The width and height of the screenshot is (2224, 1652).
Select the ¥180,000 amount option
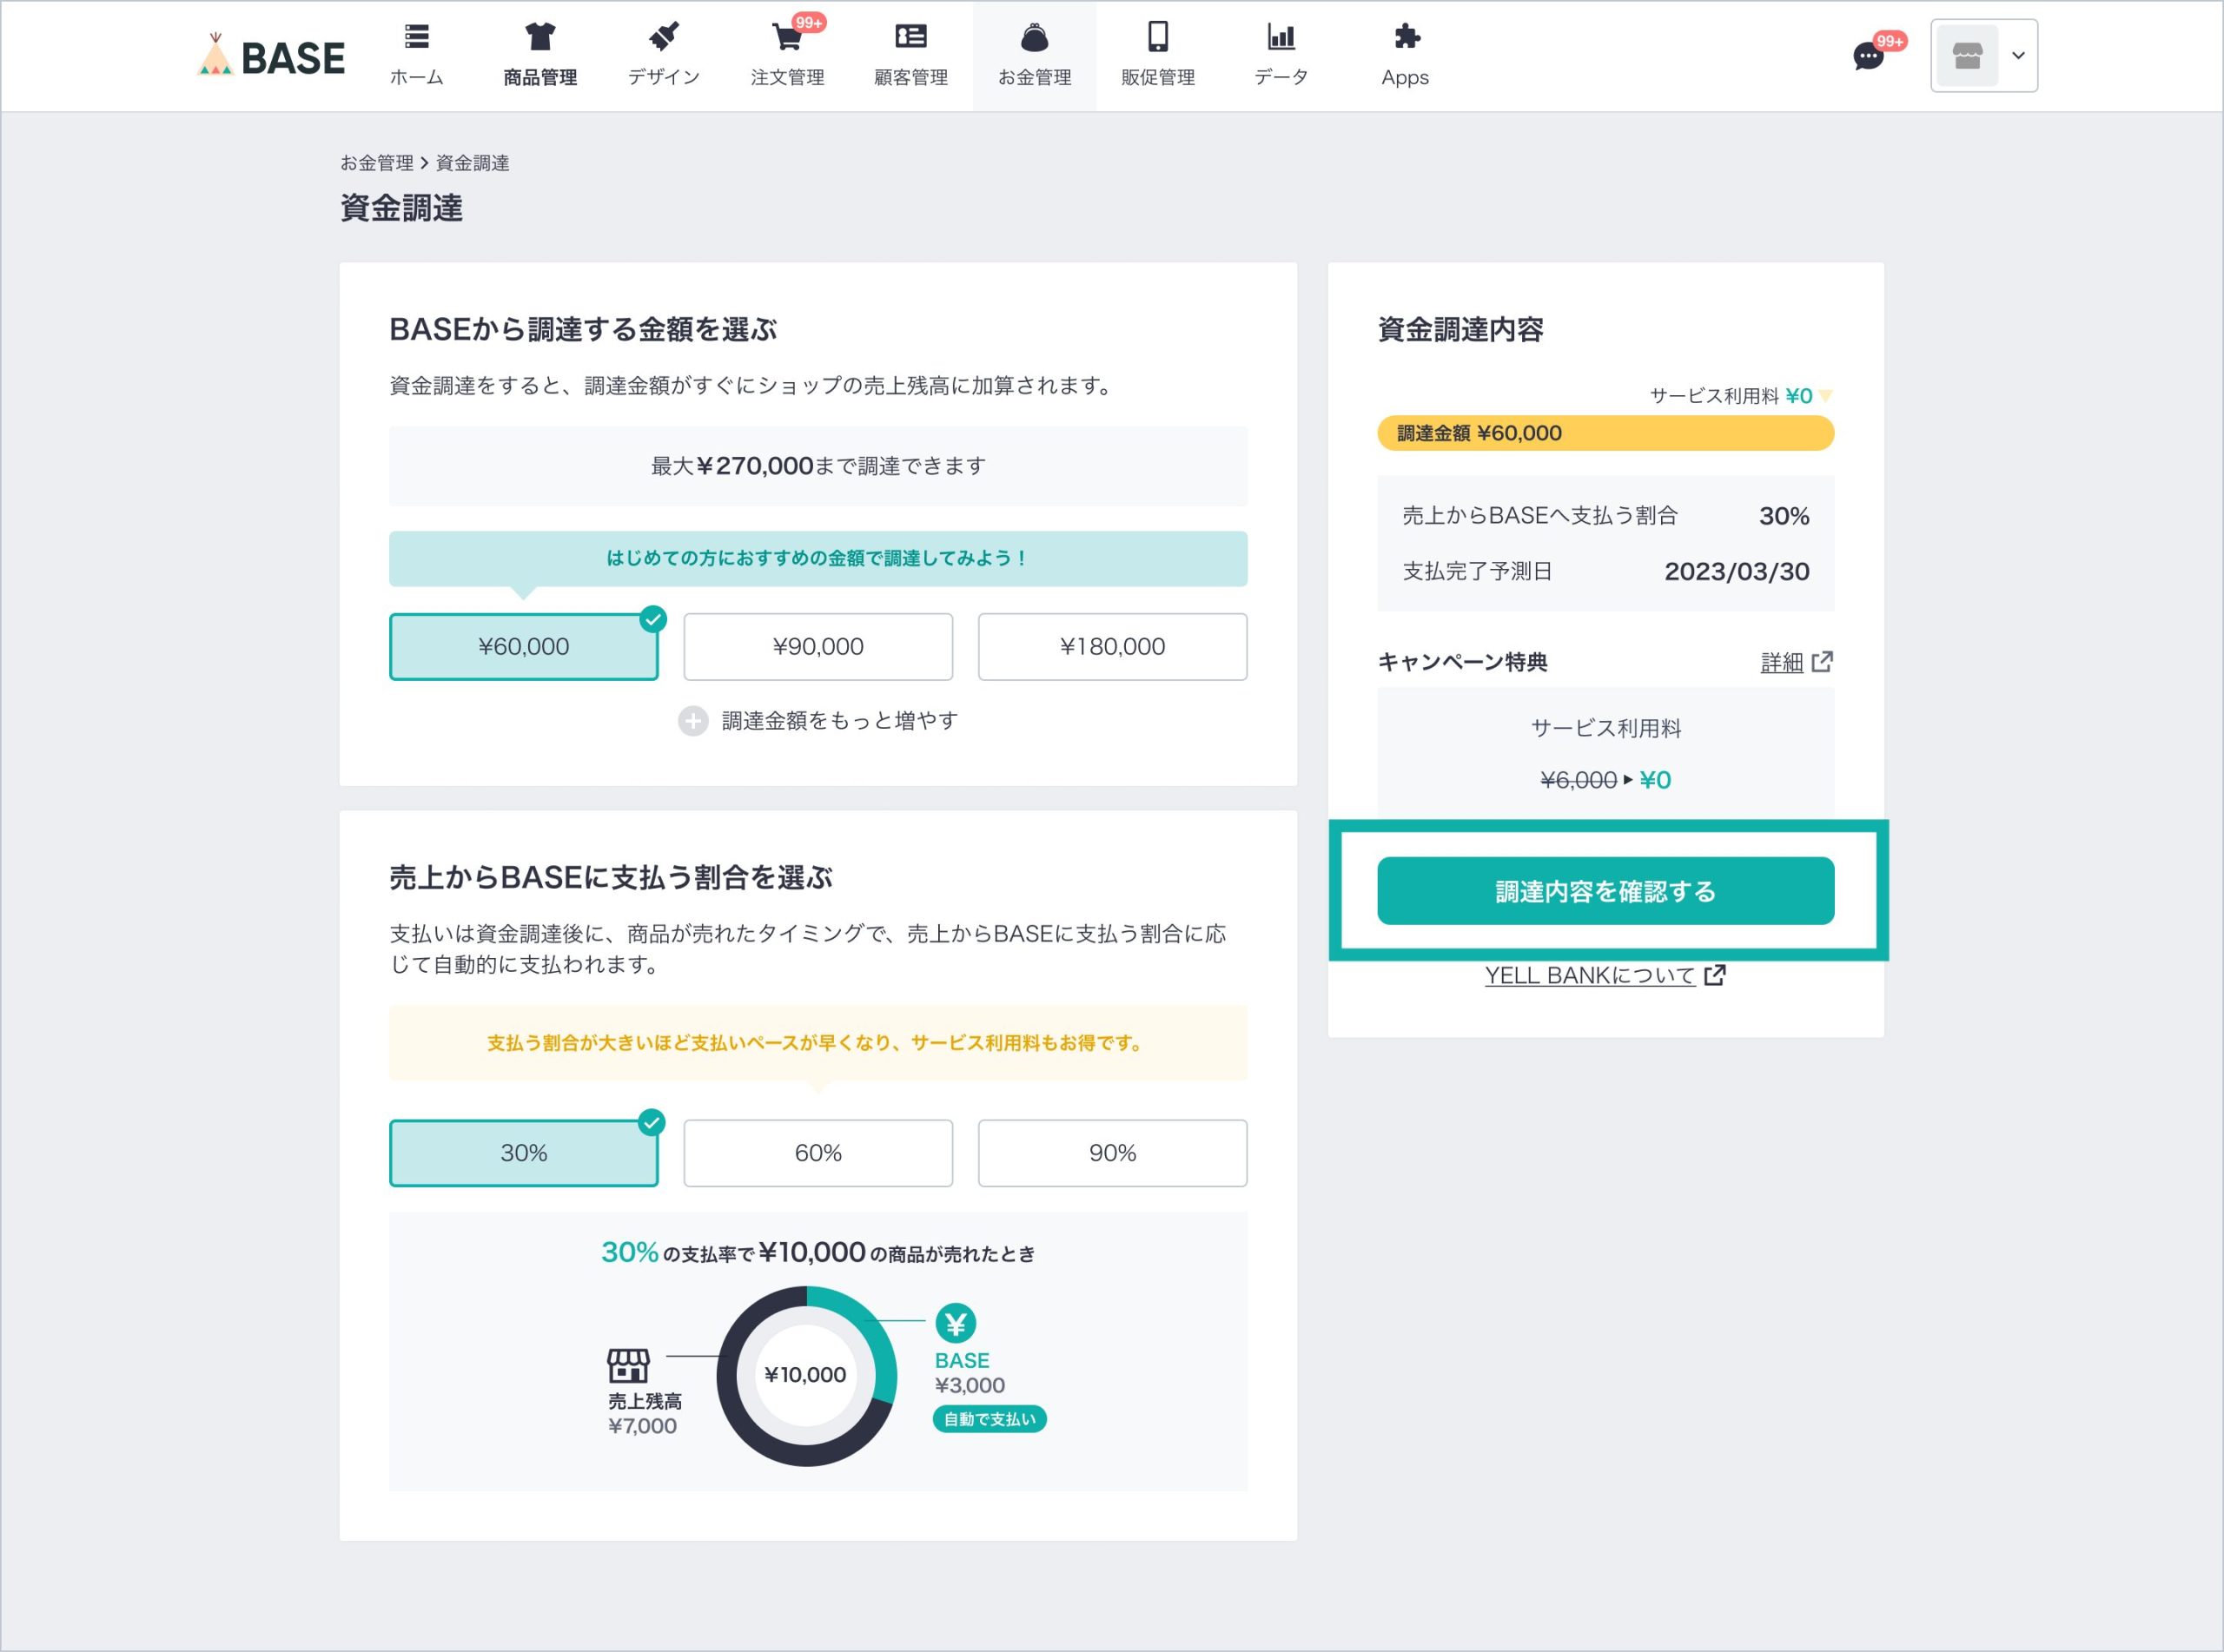click(x=1112, y=647)
